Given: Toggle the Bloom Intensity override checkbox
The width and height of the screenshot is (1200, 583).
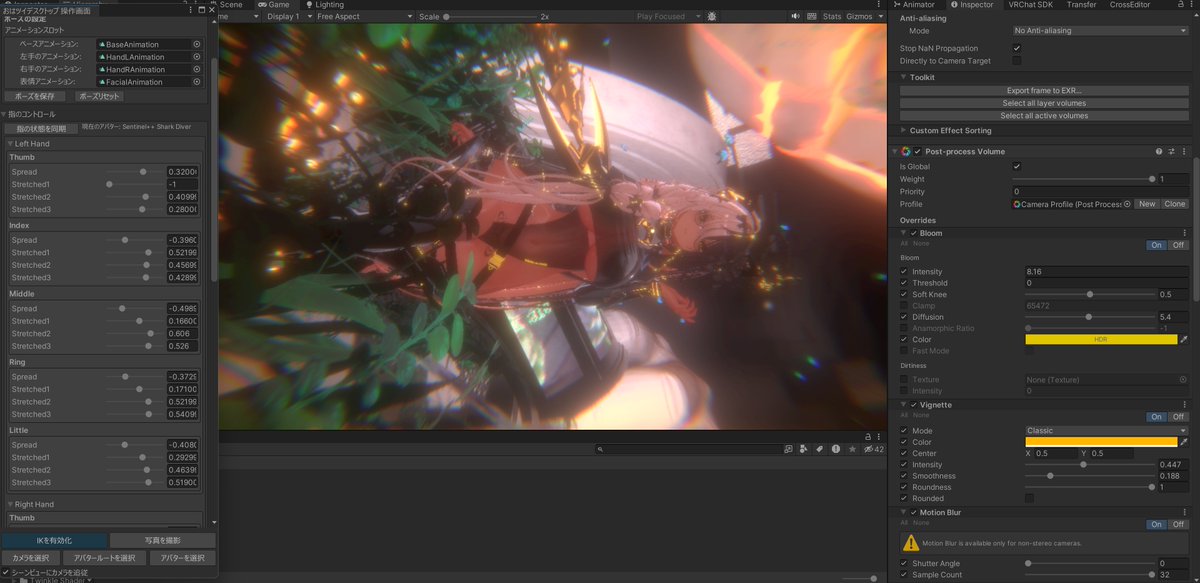Looking at the screenshot, I should coord(905,272).
